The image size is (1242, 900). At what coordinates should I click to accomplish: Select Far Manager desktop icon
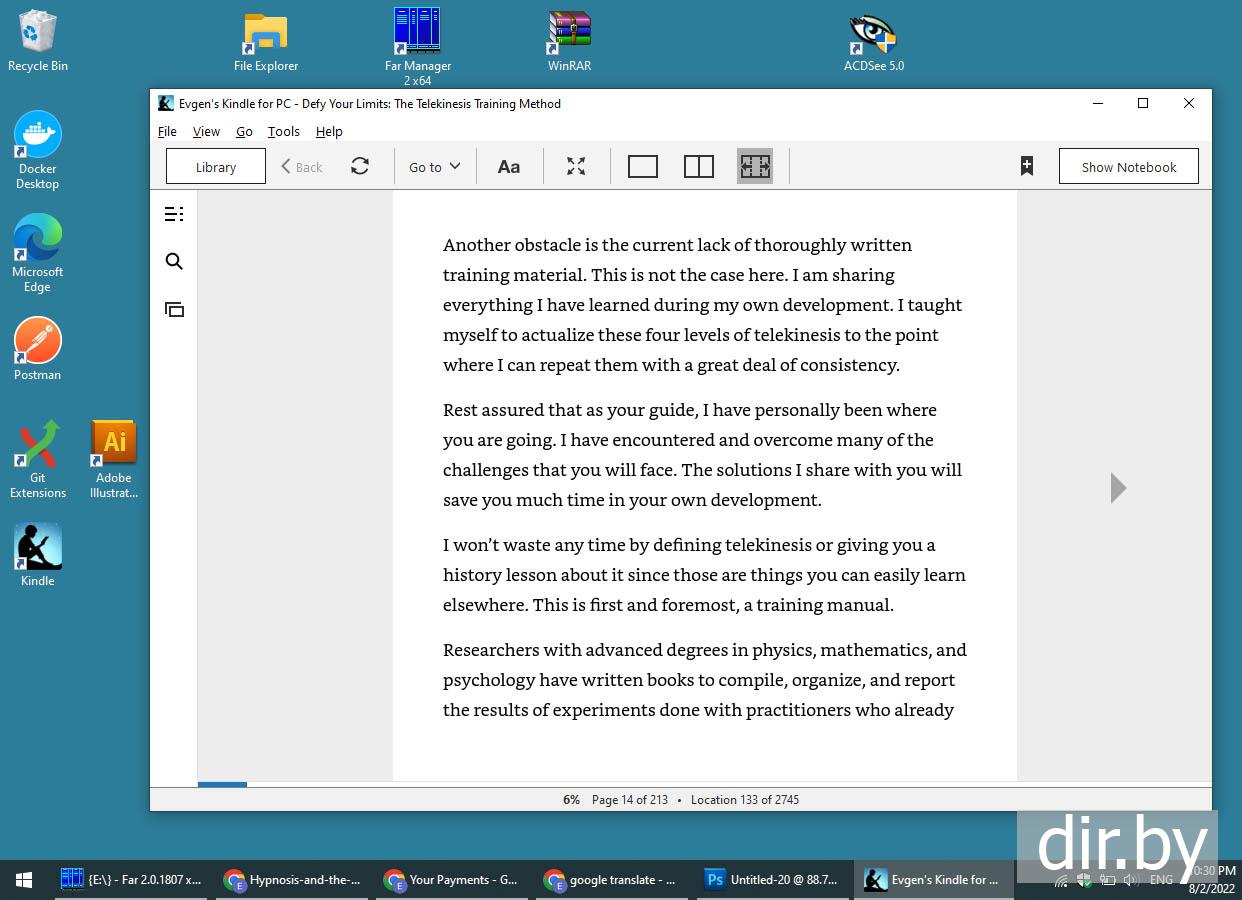(418, 47)
